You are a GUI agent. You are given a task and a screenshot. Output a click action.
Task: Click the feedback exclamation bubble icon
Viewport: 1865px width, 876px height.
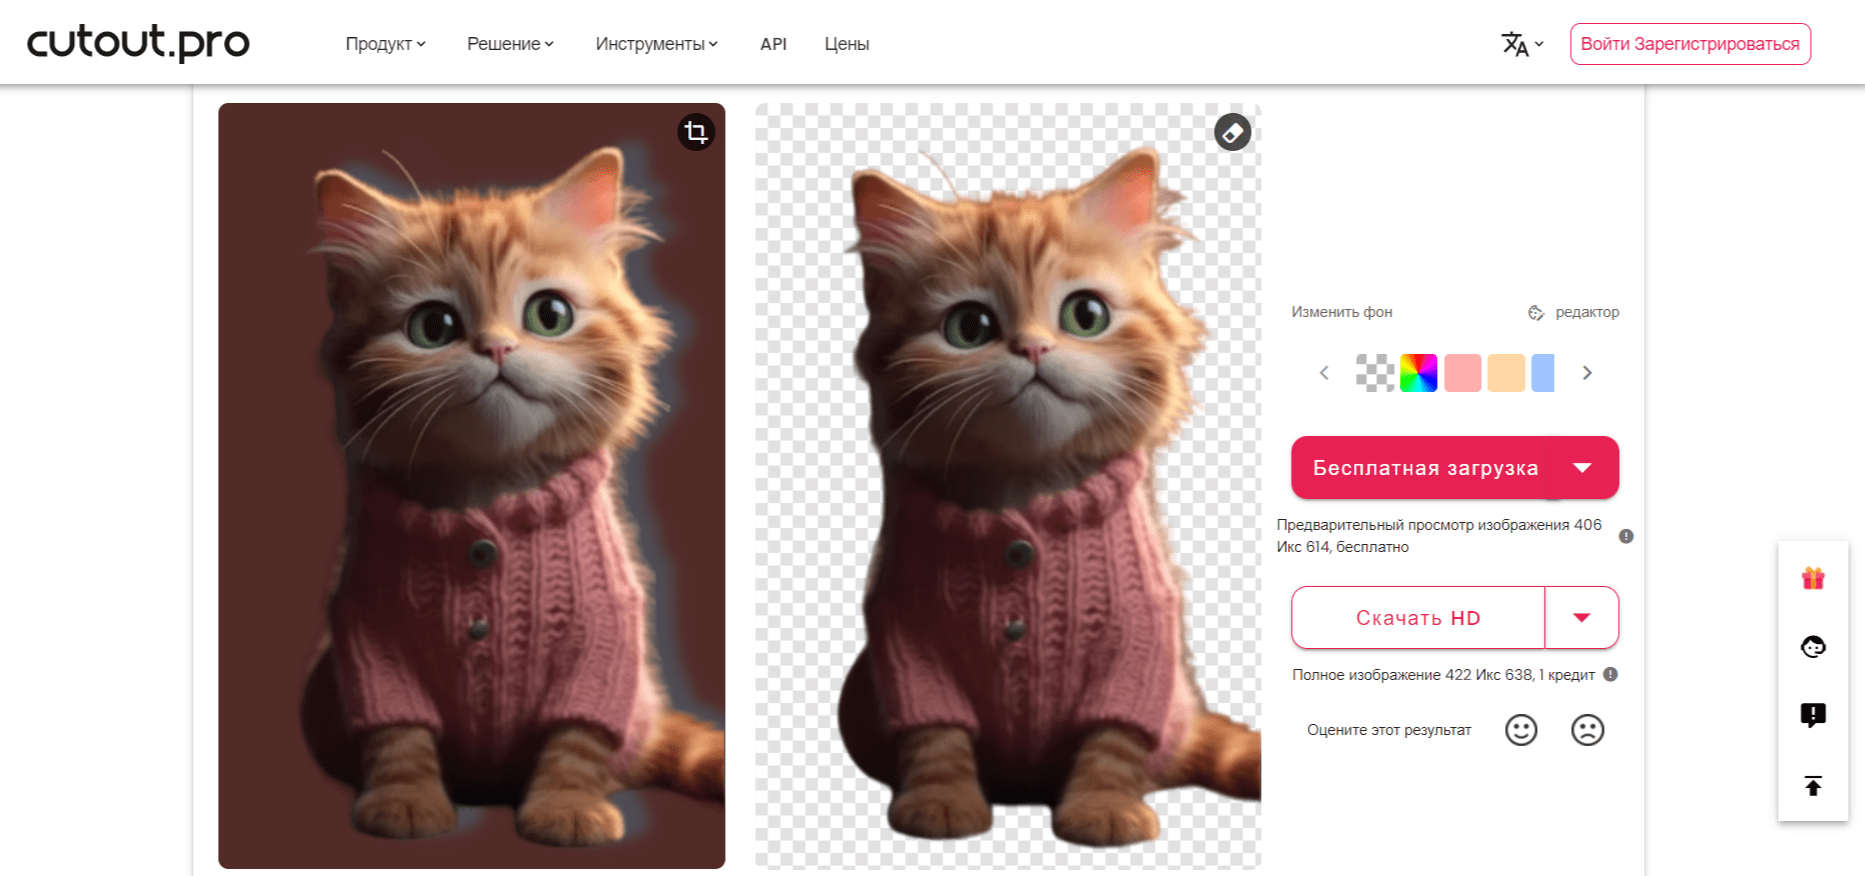click(x=1812, y=714)
